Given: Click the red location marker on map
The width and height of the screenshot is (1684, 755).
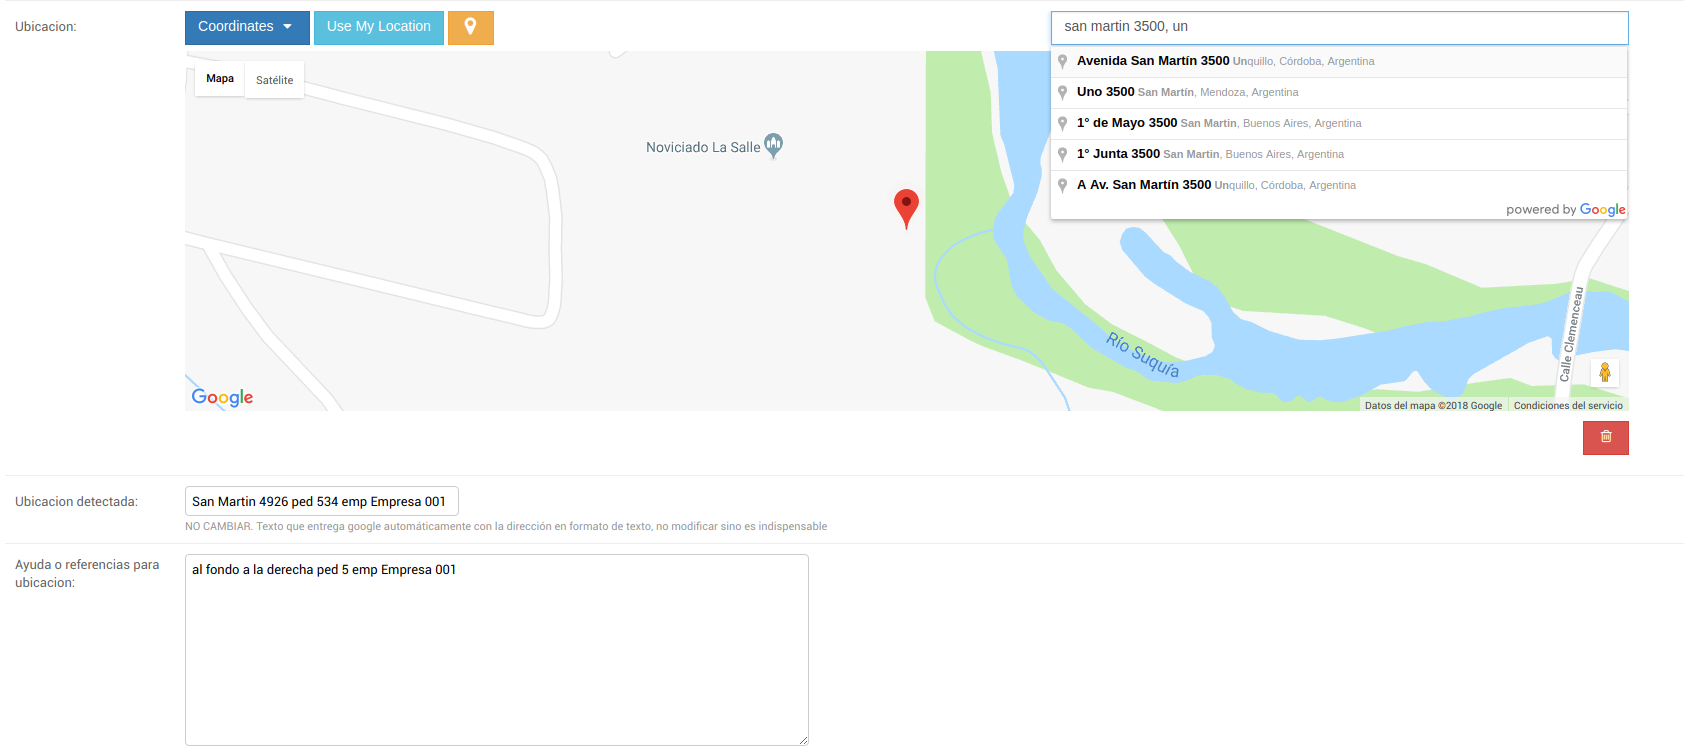Looking at the screenshot, I should (x=906, y=208).
